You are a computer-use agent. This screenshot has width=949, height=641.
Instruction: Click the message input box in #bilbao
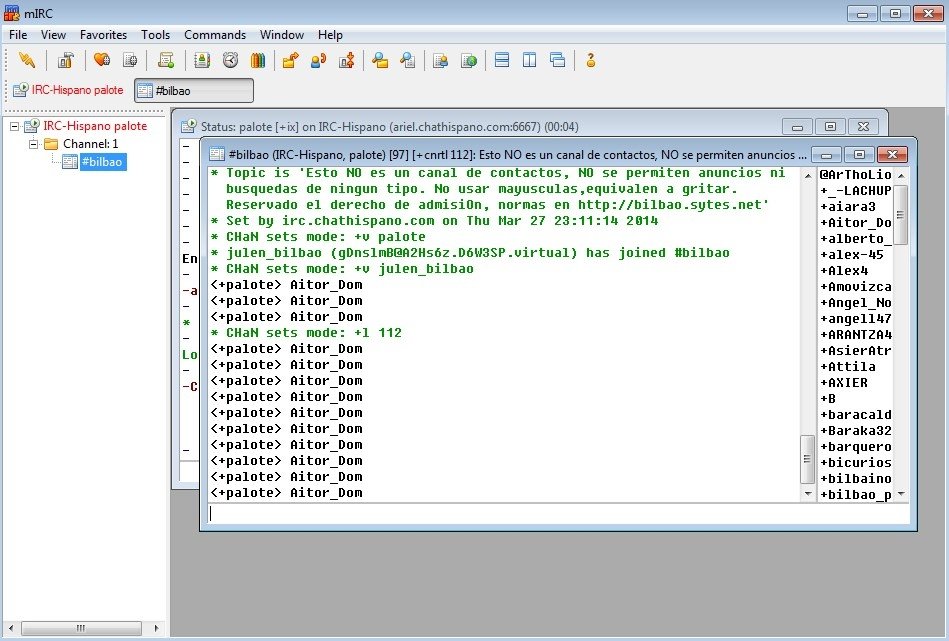558,513
